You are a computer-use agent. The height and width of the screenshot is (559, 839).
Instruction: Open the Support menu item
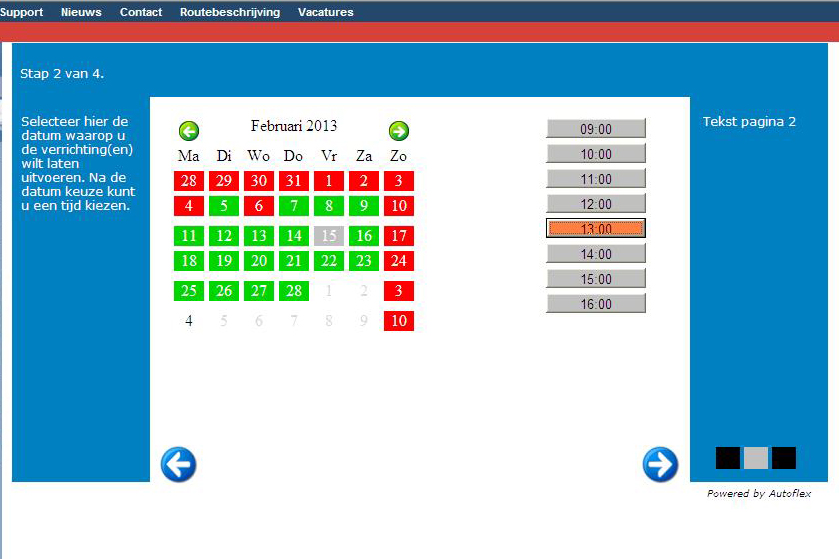point(22,12)
